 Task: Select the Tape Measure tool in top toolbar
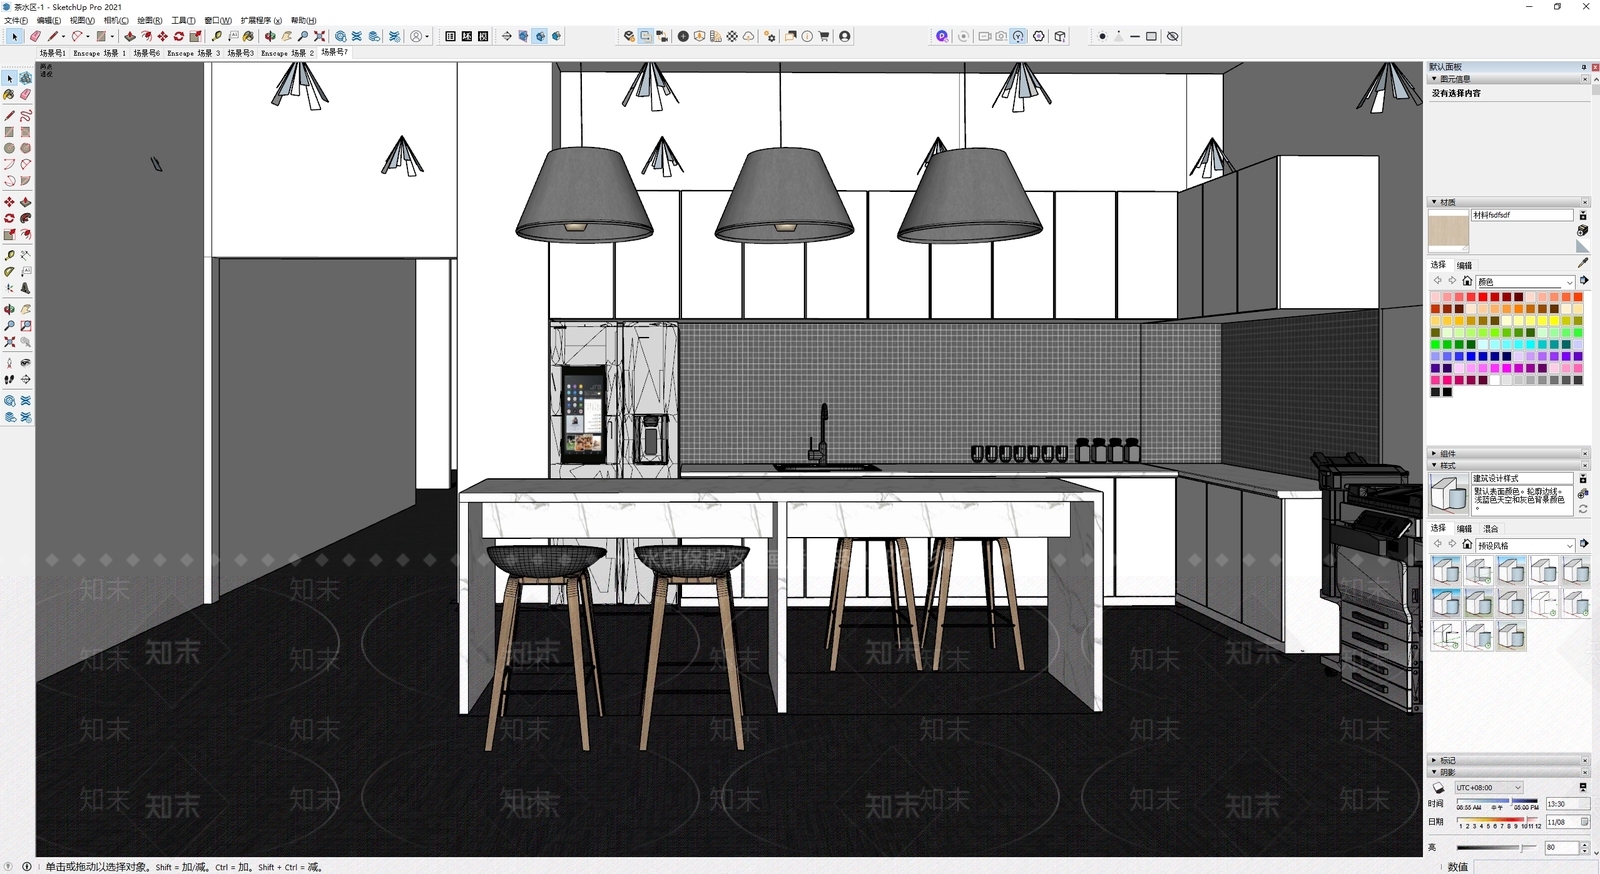[217, 36]
